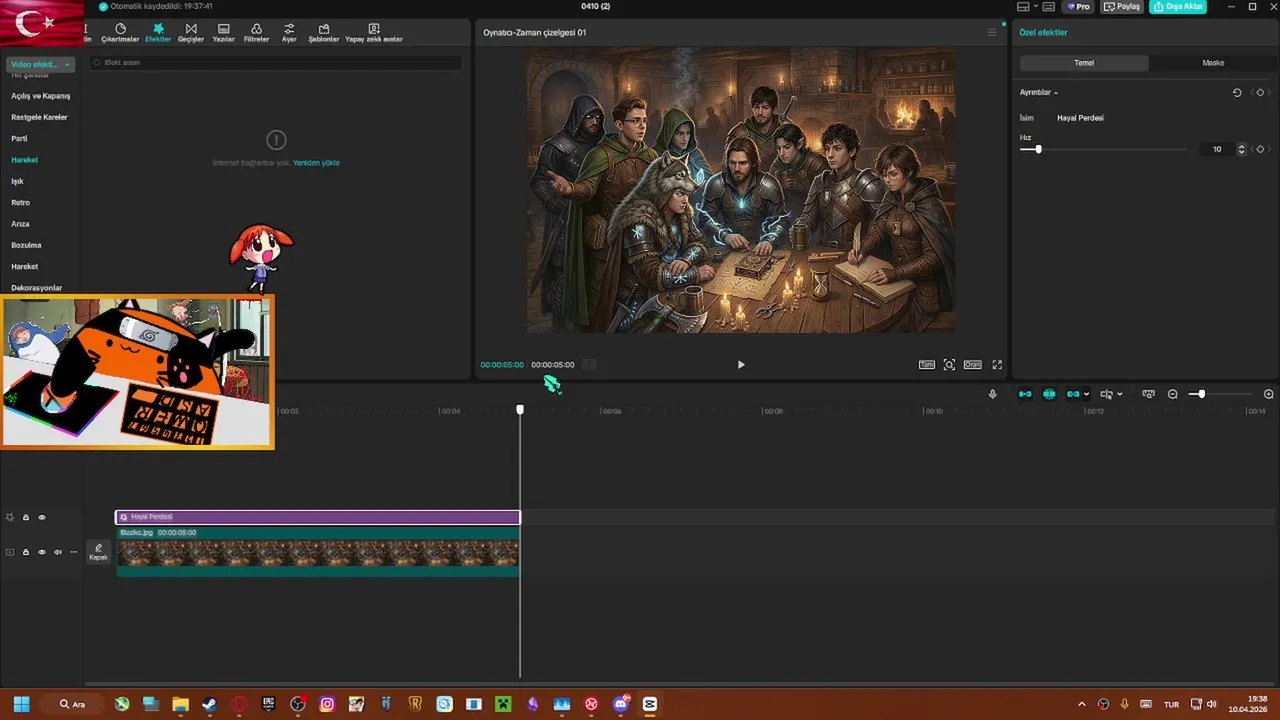Select the Retro effect category

click(x=20, y=203)
